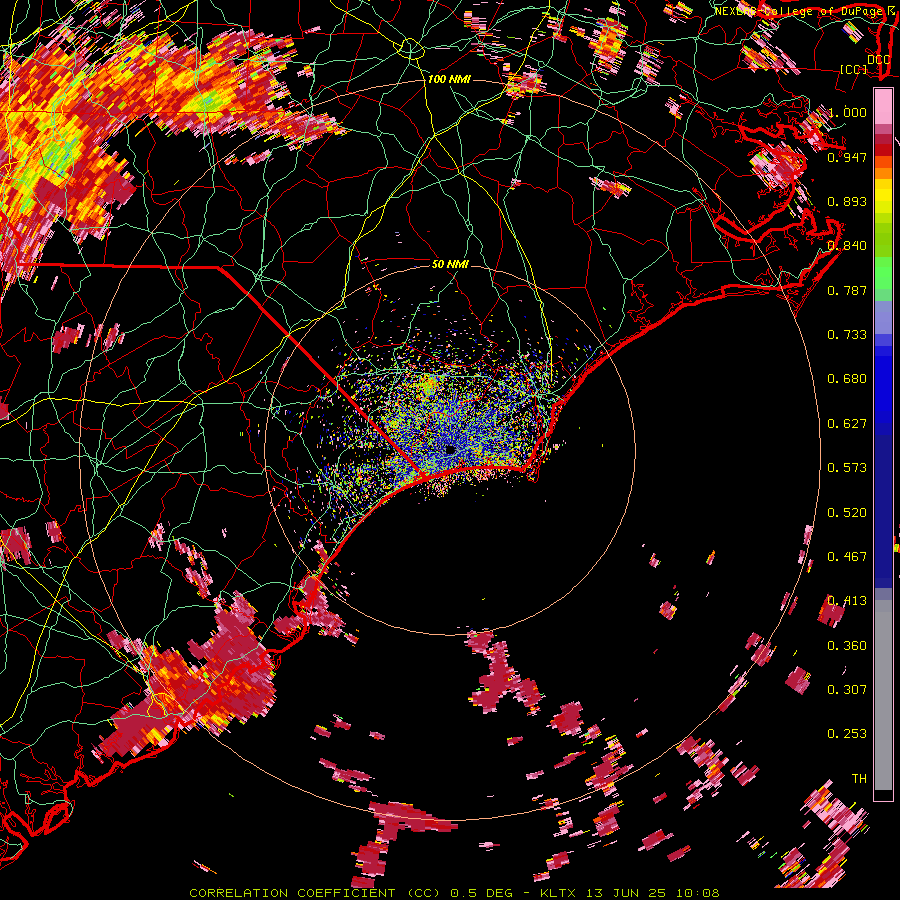Click the 0.520 color scale value
Image resolution: width=900 pixels, height=900 pixels.
pos(847,513)
